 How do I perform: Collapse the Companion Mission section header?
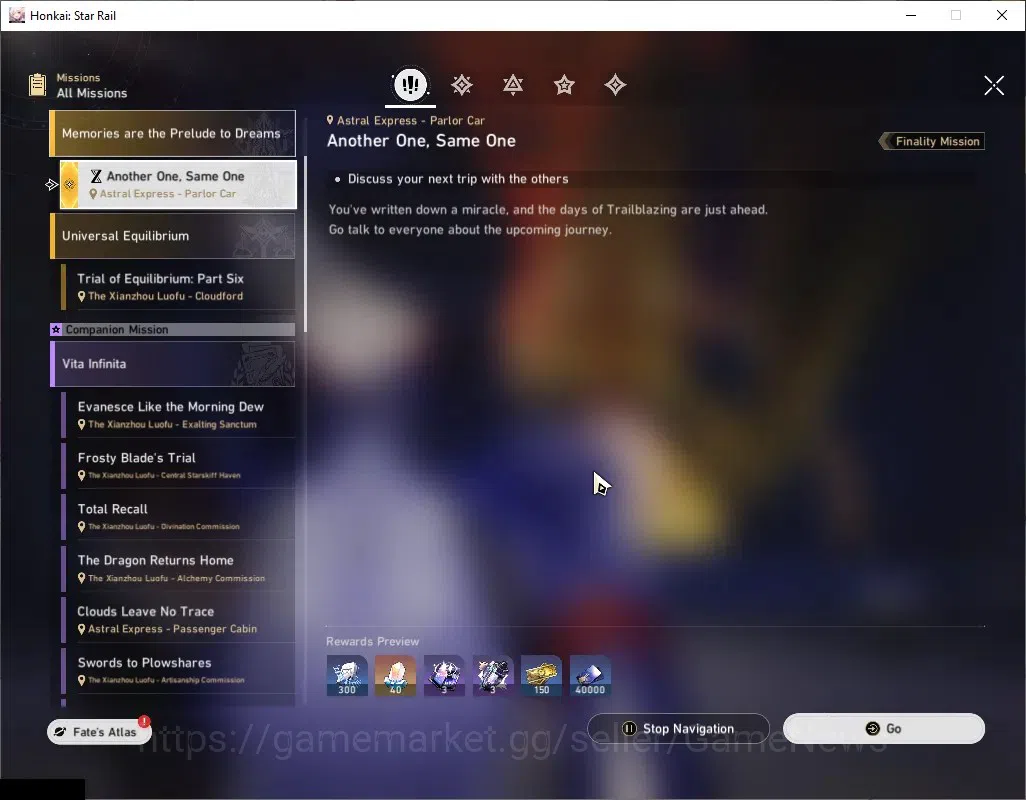click(x=173, y=330)
